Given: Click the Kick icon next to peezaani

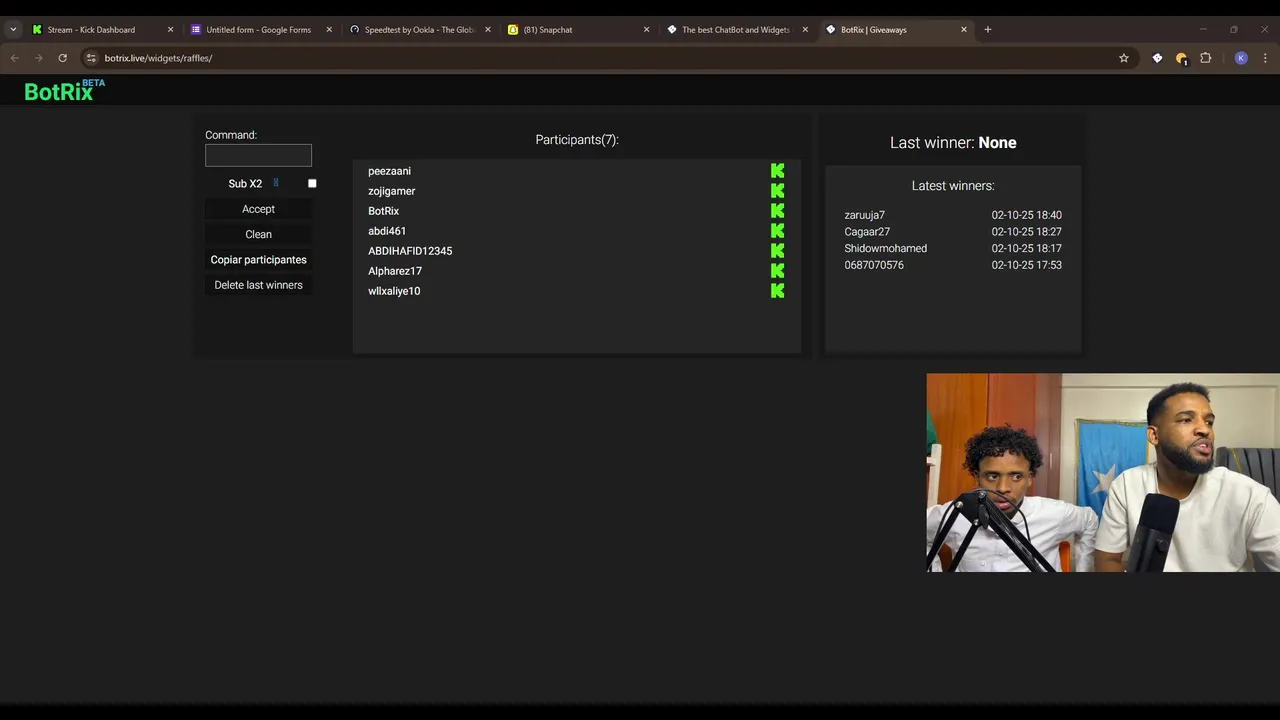Looking at the screenshot, I should (x=777, y=171).
